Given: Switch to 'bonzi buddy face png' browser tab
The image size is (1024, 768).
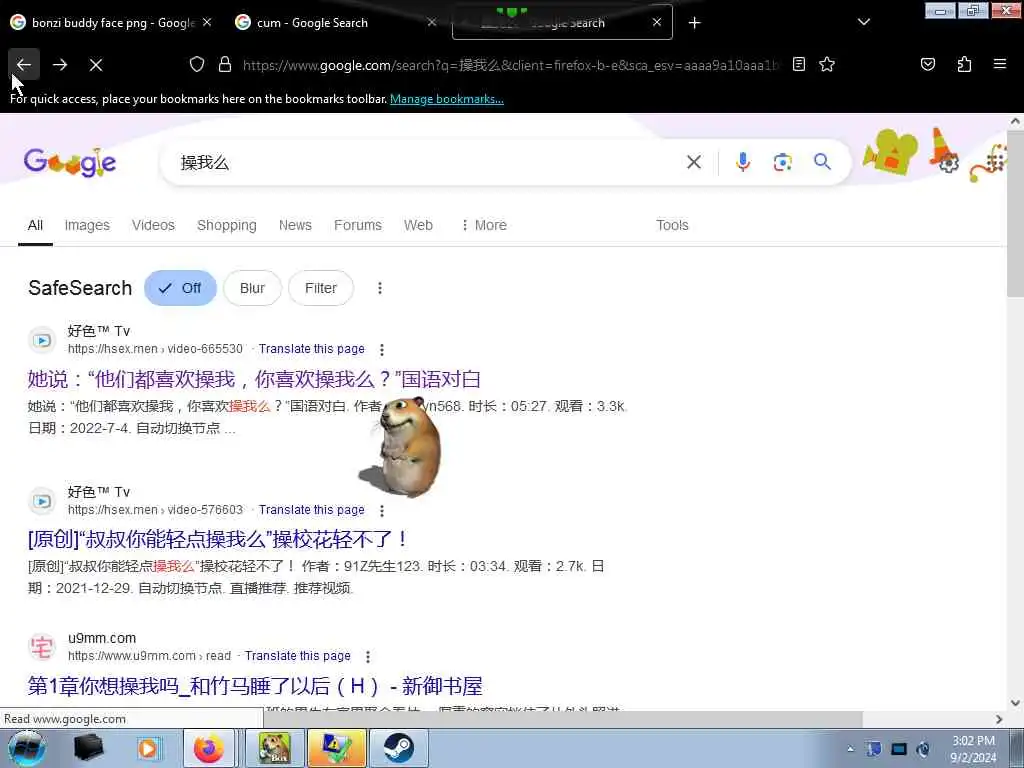Looking at the screenshot, I should click(111, 23).
